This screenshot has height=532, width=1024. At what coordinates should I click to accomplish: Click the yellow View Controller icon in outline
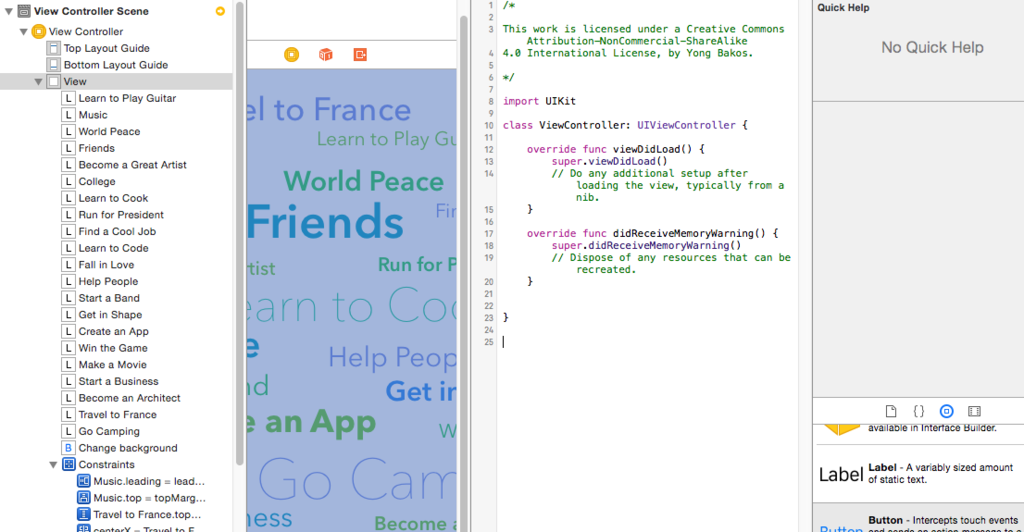click(39, 31)
